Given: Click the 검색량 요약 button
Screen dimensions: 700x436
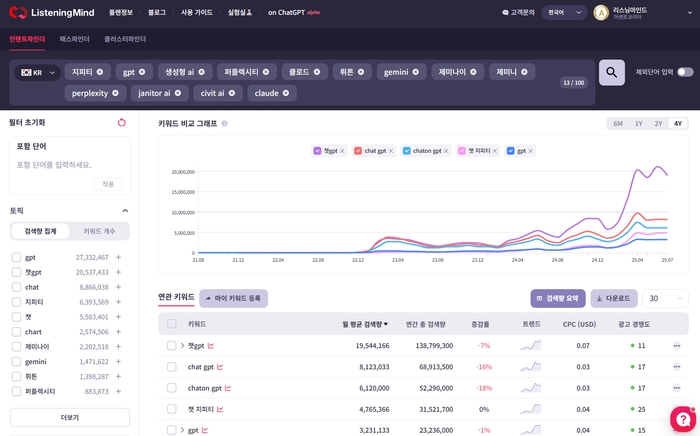Looking at the screenshot, I should 558,298.
